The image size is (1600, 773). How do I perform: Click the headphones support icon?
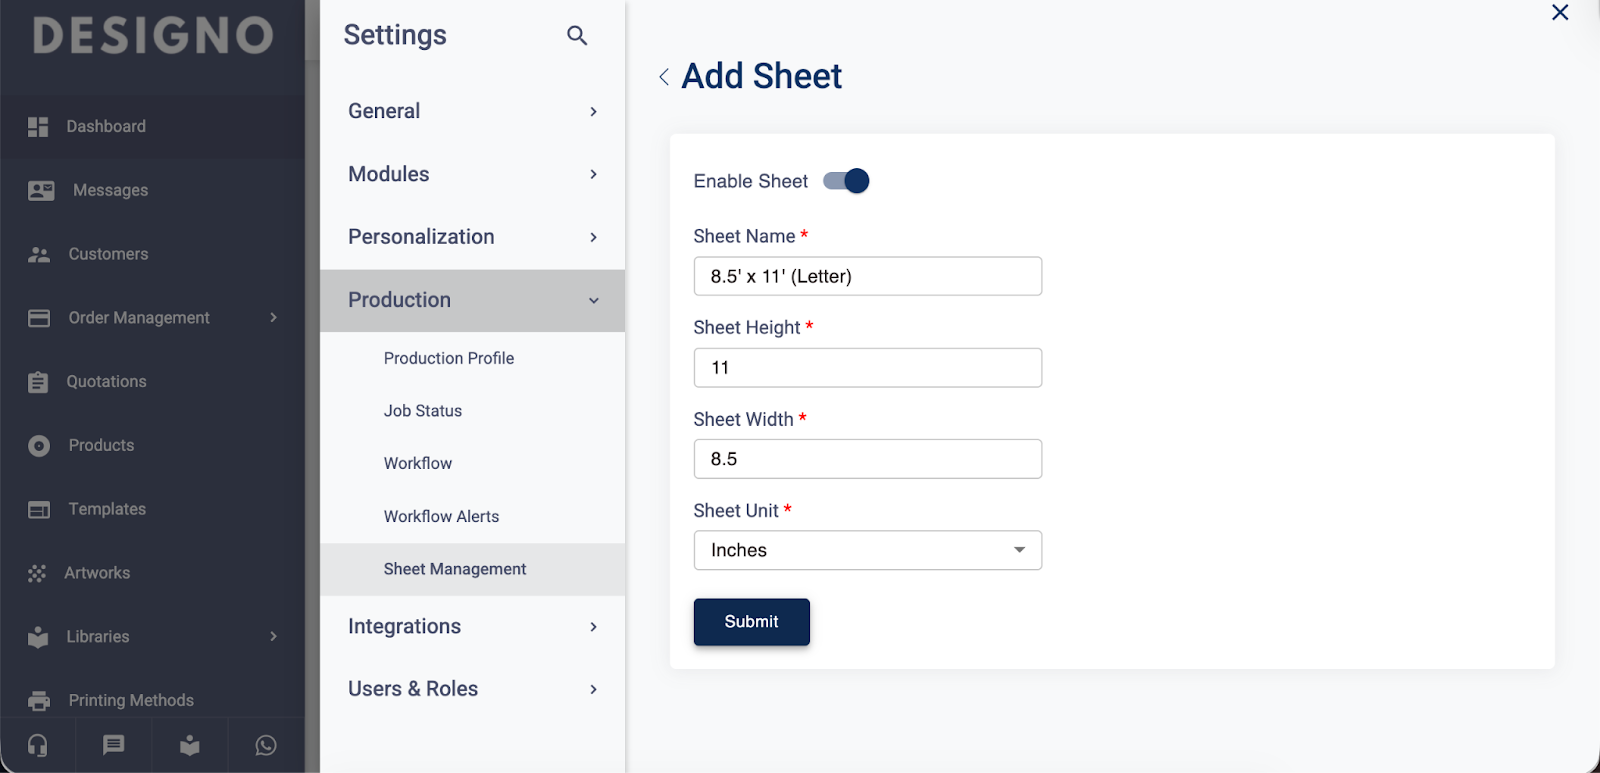click(38, 745)
